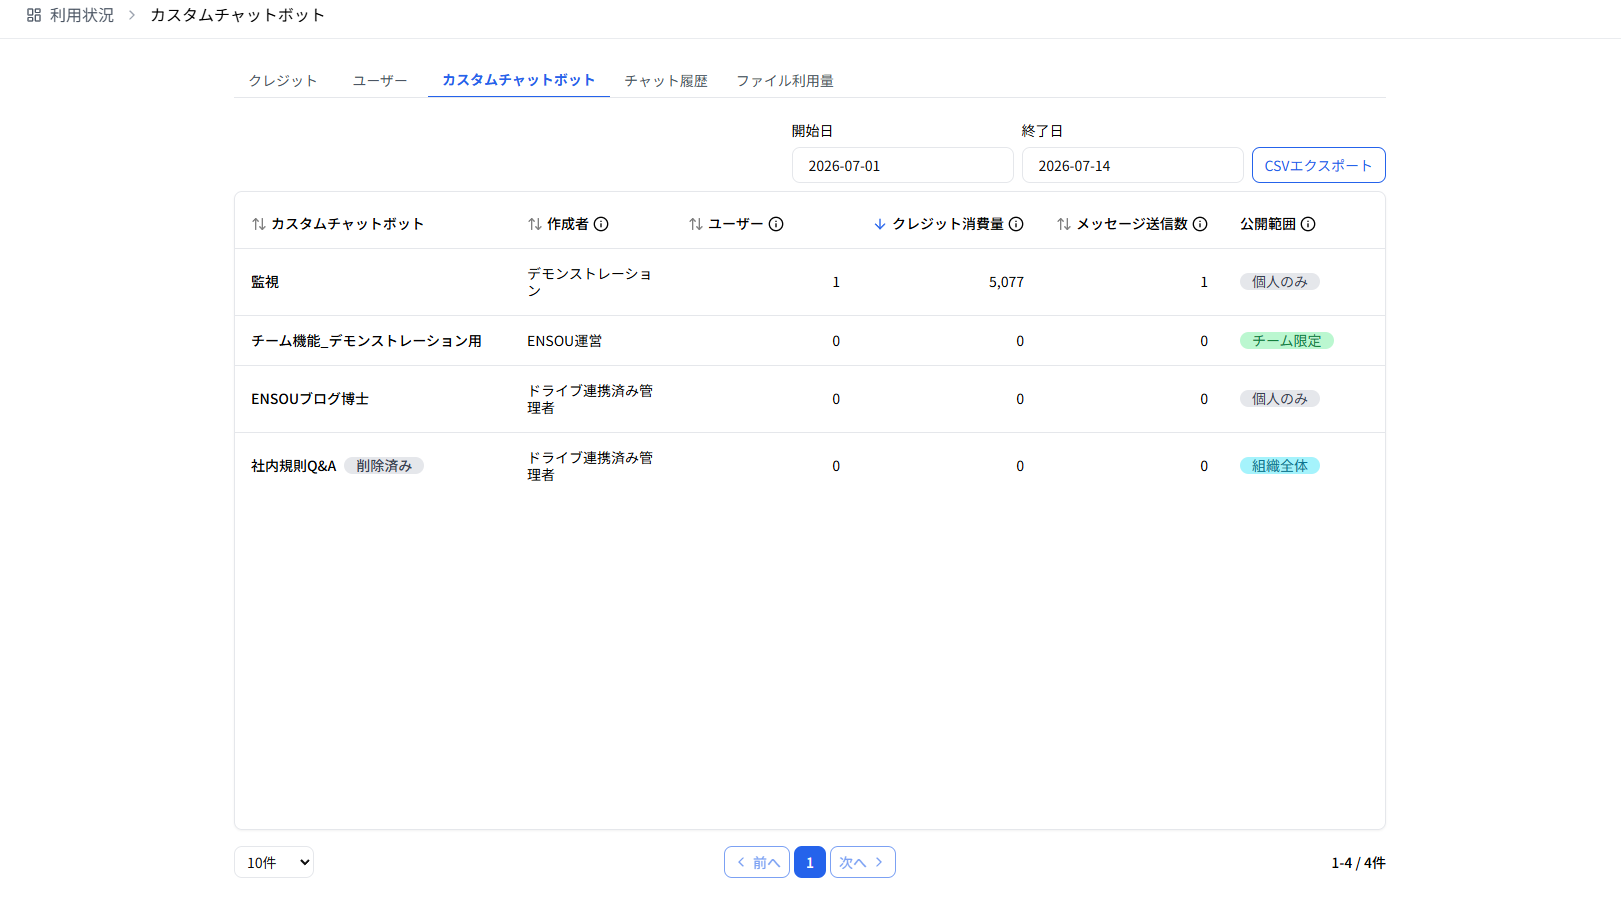
Task: Show info tooltip for ユーザー column
Action: point(776,224)
